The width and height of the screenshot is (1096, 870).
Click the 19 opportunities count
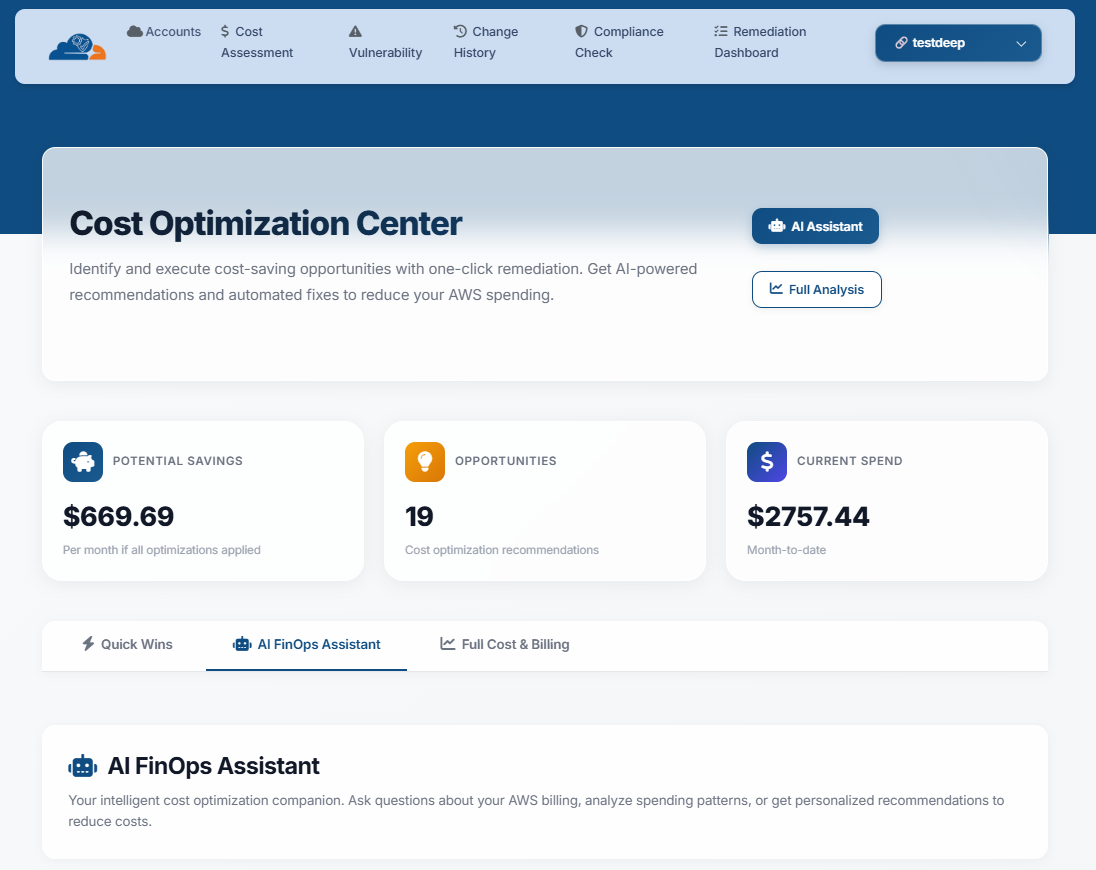point(419,516)
